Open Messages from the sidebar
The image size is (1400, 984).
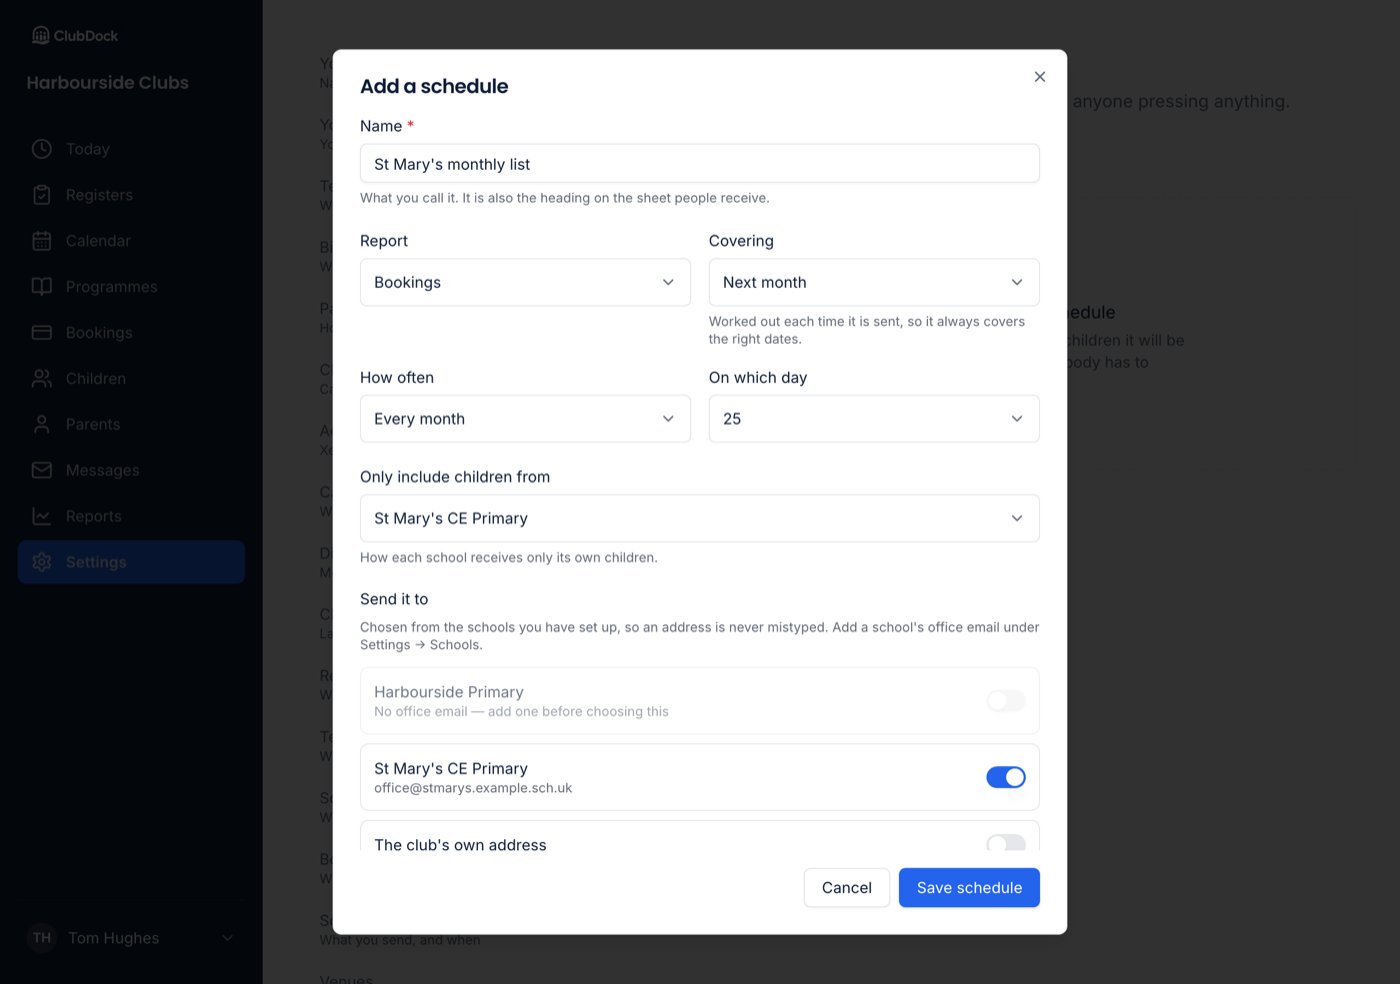(131, 471)
